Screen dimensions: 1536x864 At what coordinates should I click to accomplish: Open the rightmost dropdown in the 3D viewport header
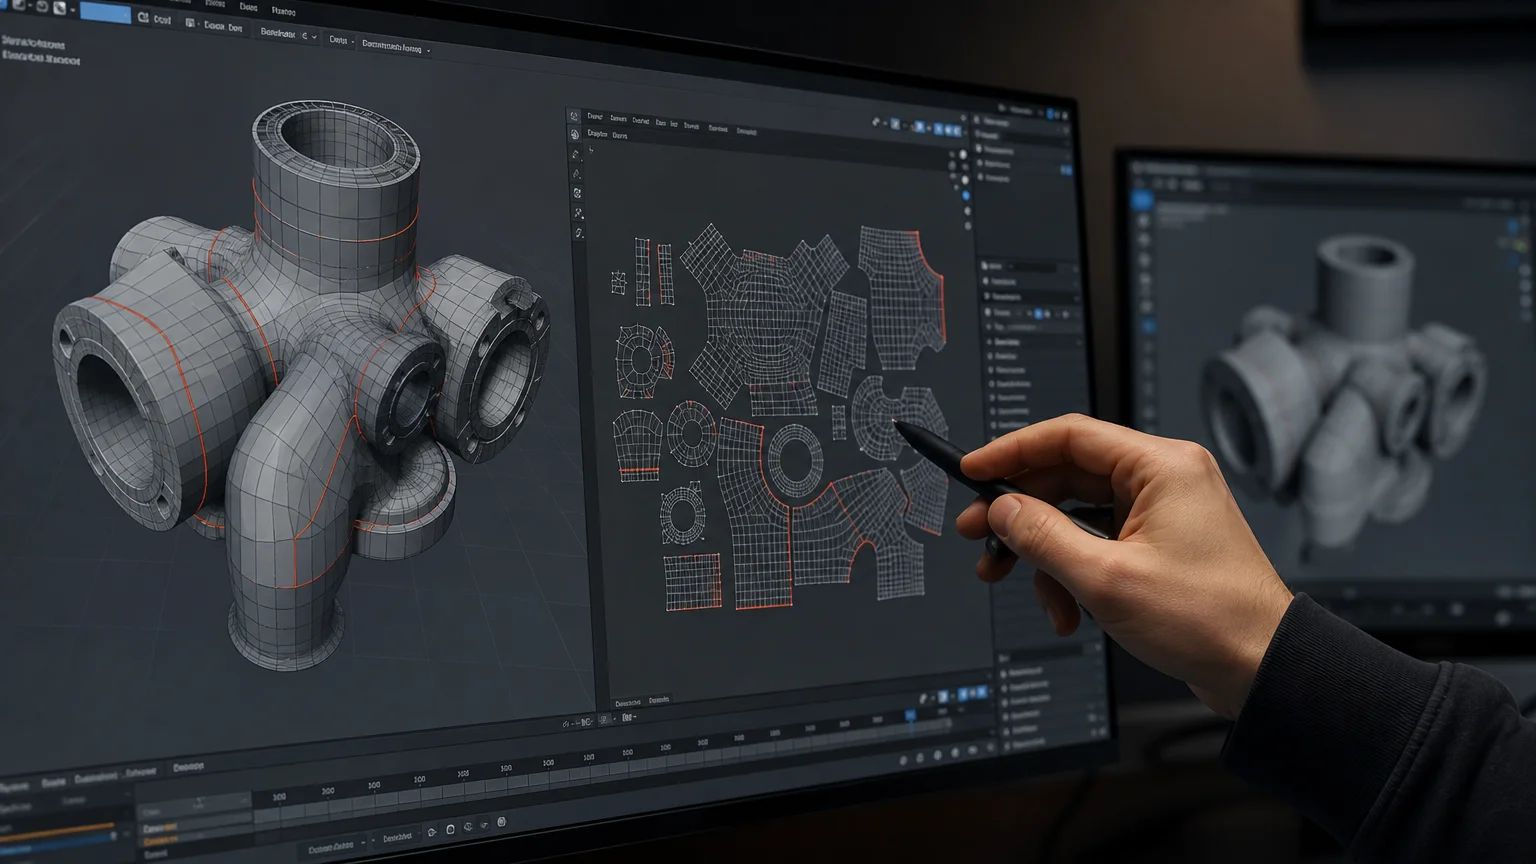tap(397, 46)
